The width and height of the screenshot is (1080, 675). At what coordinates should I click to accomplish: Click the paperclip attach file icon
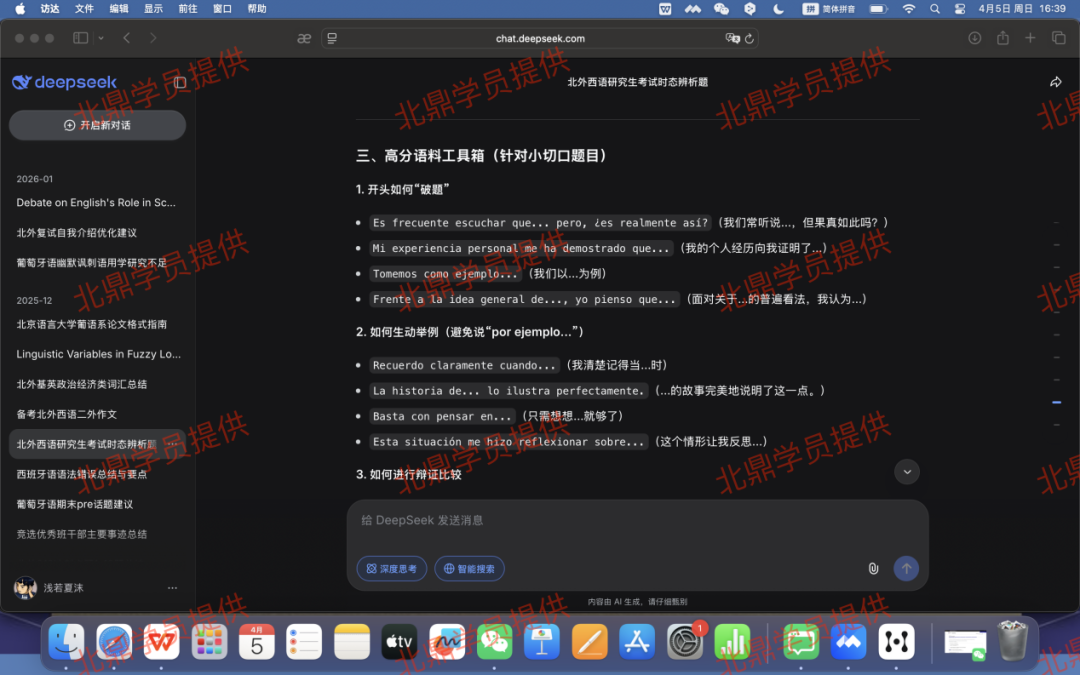[873, 568]
